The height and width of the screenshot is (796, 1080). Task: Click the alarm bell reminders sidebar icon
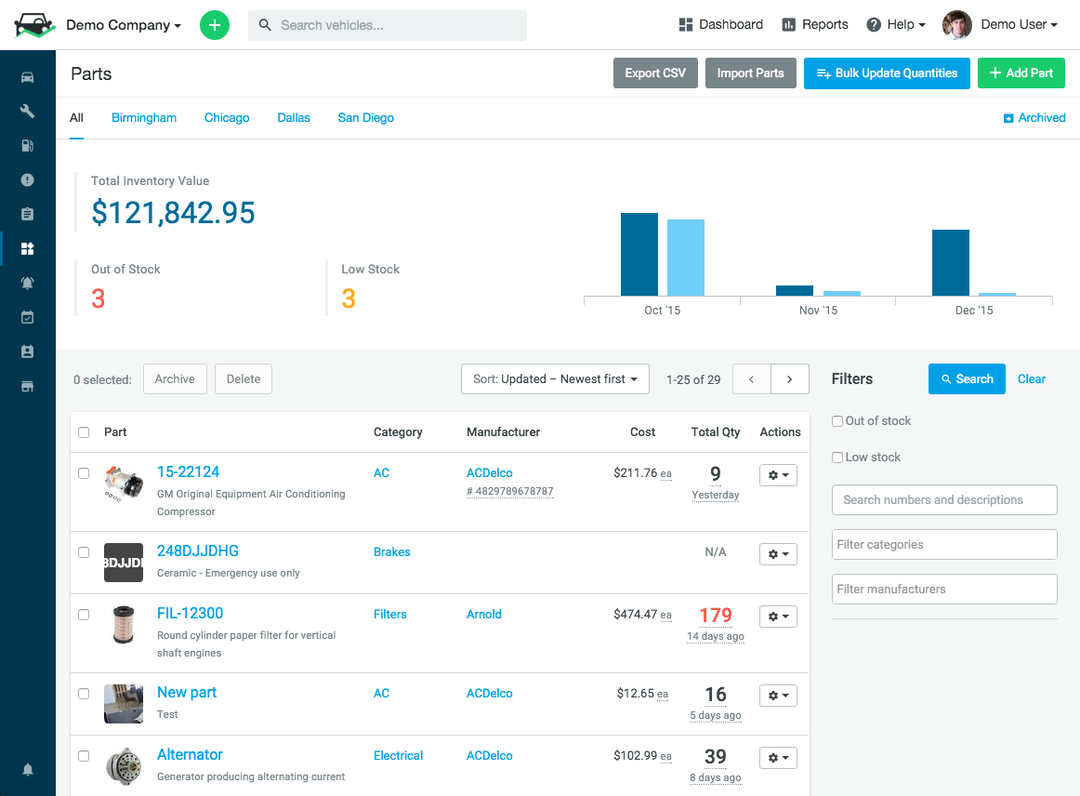click(28, 283)
